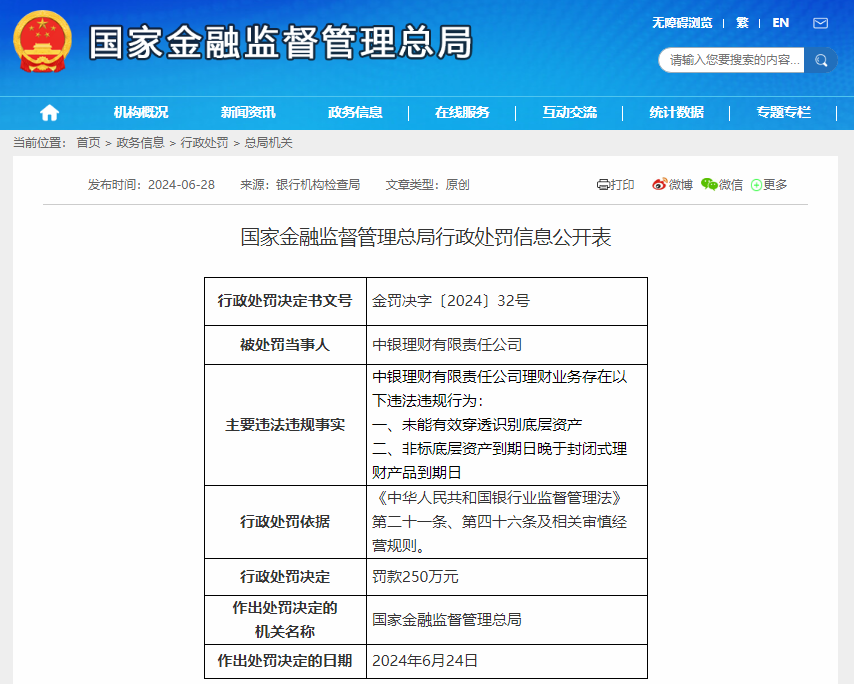This screenshot has height=684, width=854.
Task: Click the national emblem logo
Action: tap(42, 42)
